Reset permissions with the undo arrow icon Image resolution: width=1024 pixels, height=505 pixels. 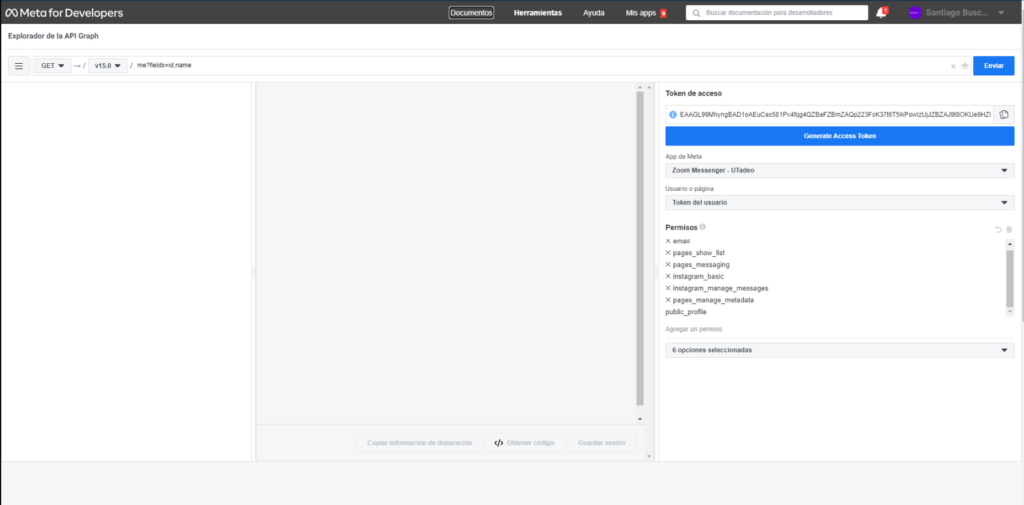click(997, 229)
